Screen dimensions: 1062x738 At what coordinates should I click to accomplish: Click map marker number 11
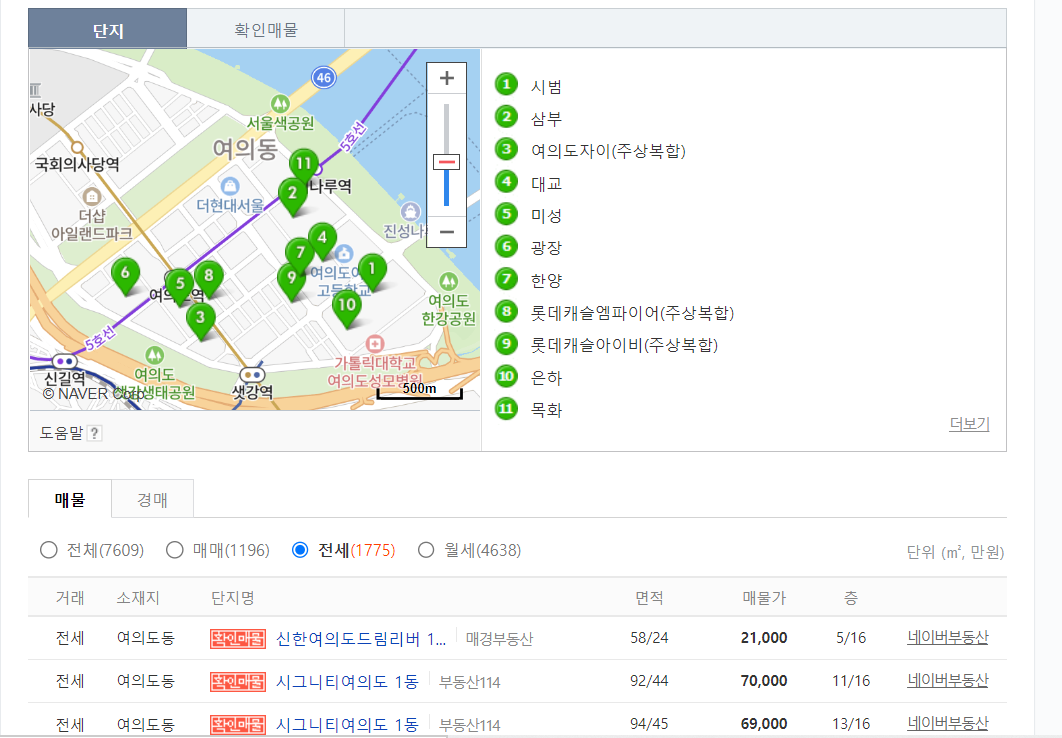click(x=303, y=165)
